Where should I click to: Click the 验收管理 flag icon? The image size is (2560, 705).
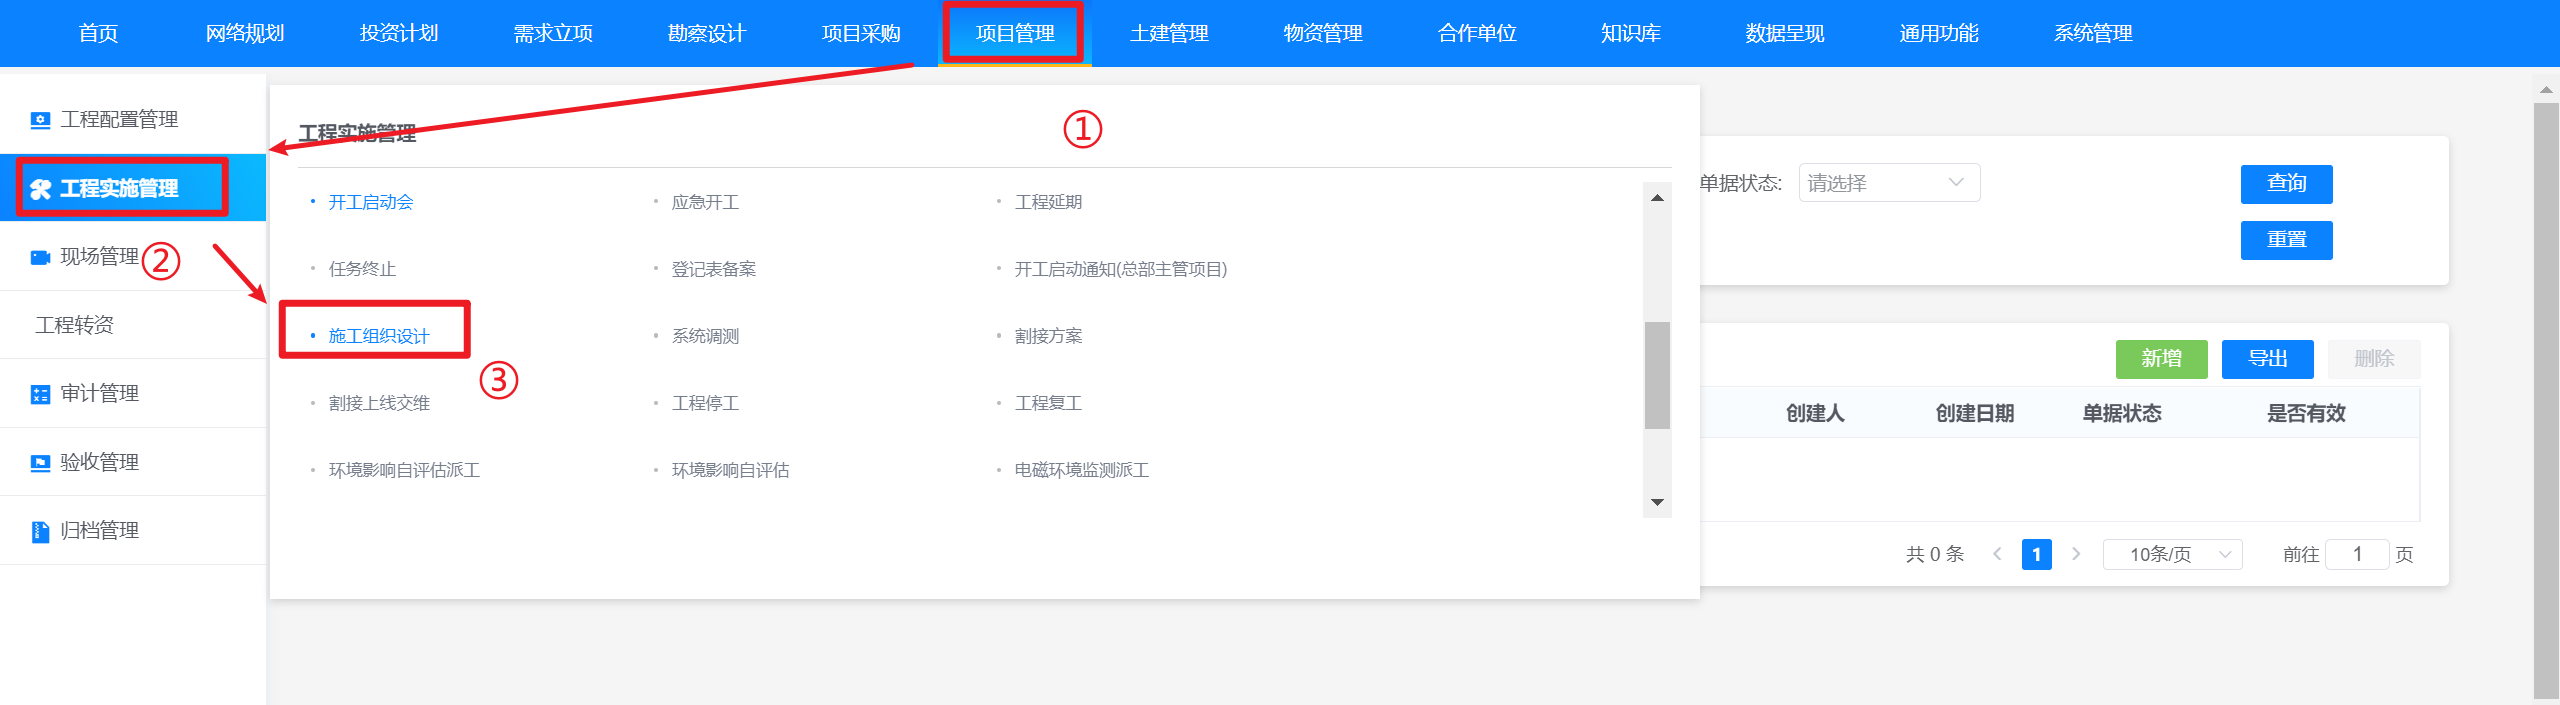click(40, 462)
